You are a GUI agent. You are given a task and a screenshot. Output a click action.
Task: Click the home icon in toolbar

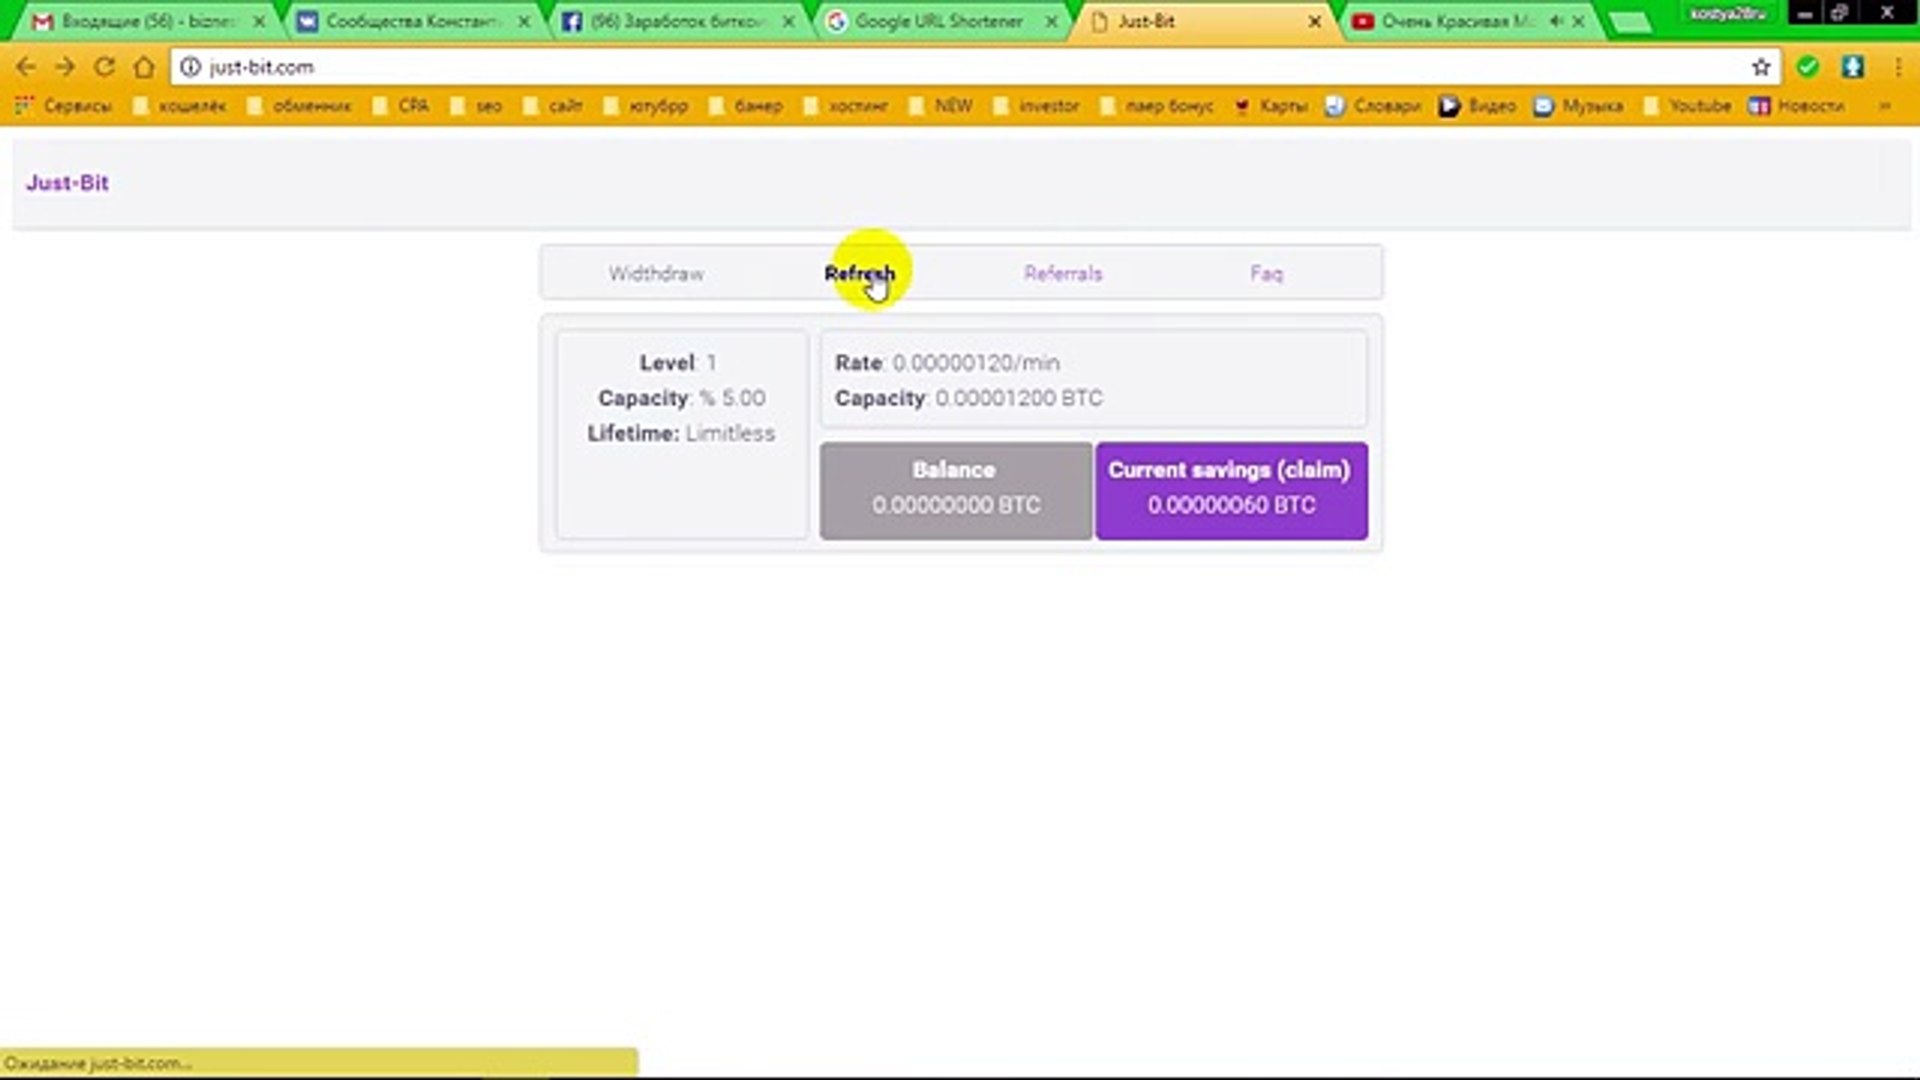pyautogui.click(x=144, y=67)
